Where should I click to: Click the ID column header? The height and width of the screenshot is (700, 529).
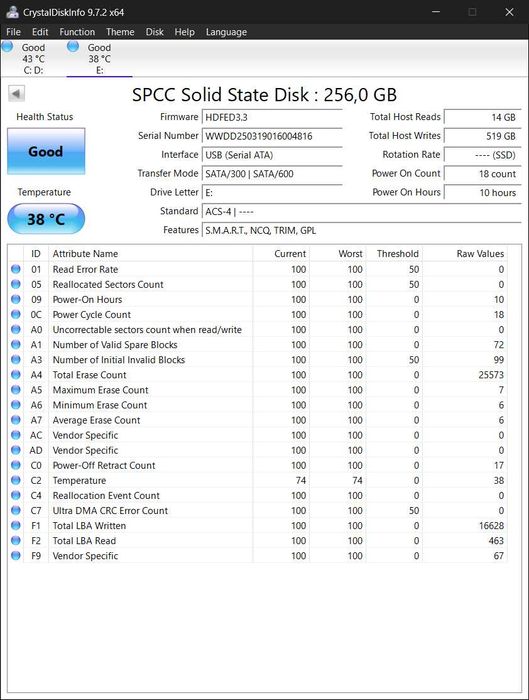[x=36, y=254]
